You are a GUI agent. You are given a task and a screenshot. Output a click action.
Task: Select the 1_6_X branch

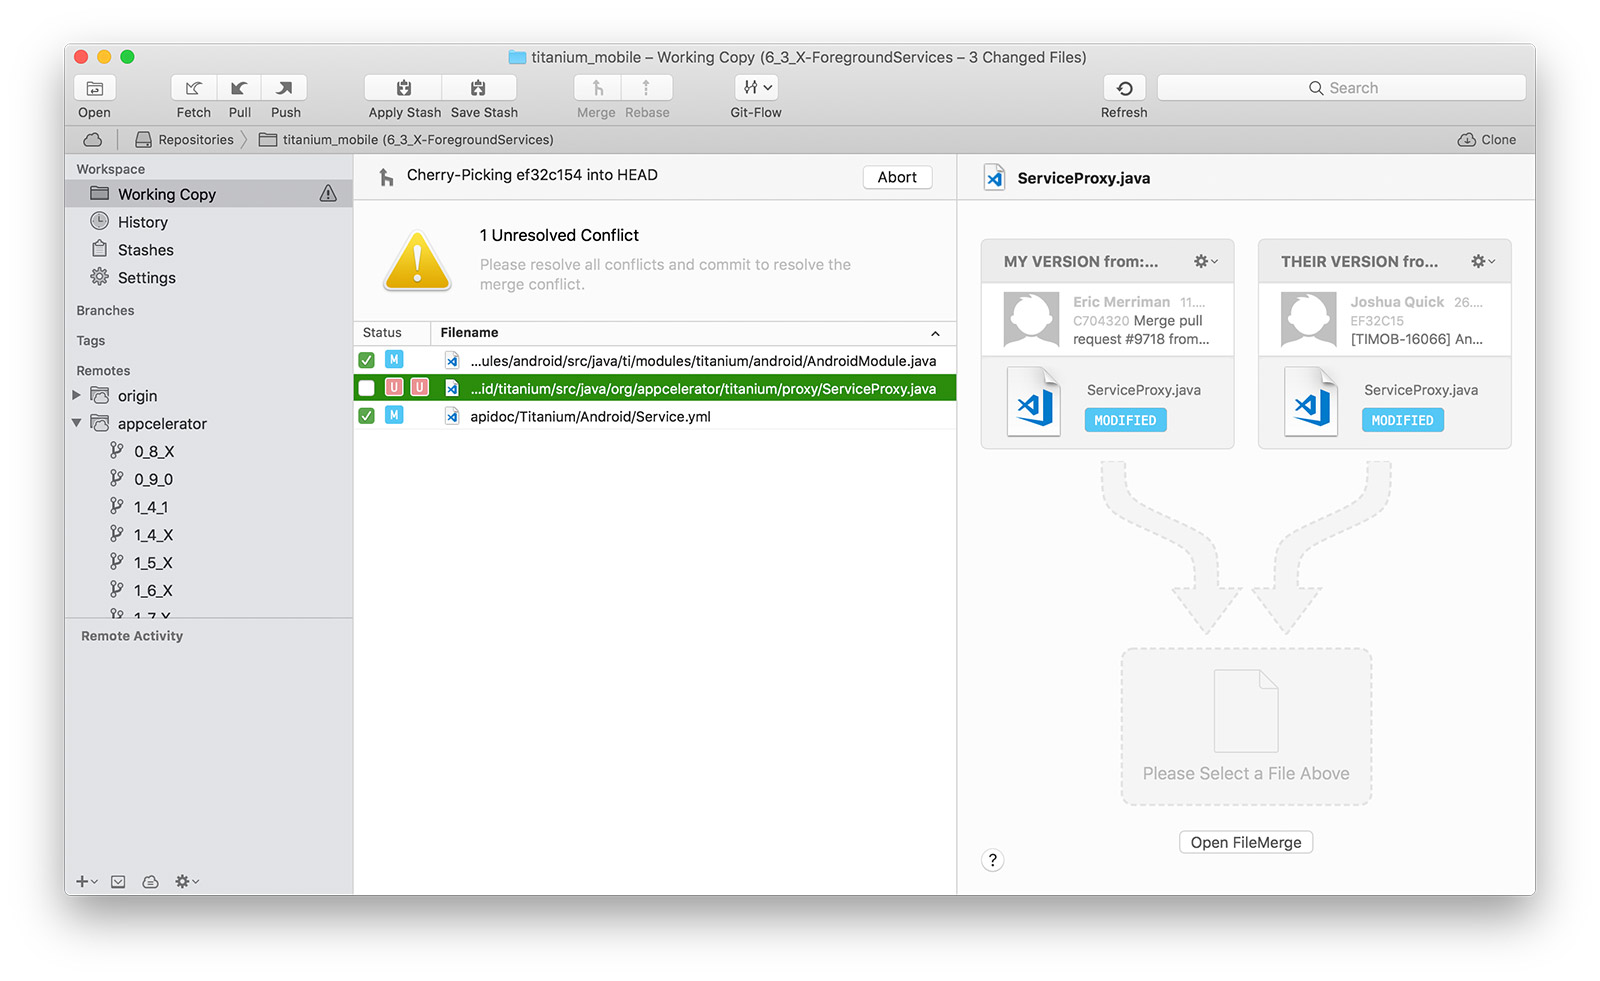tap(153, 592)
